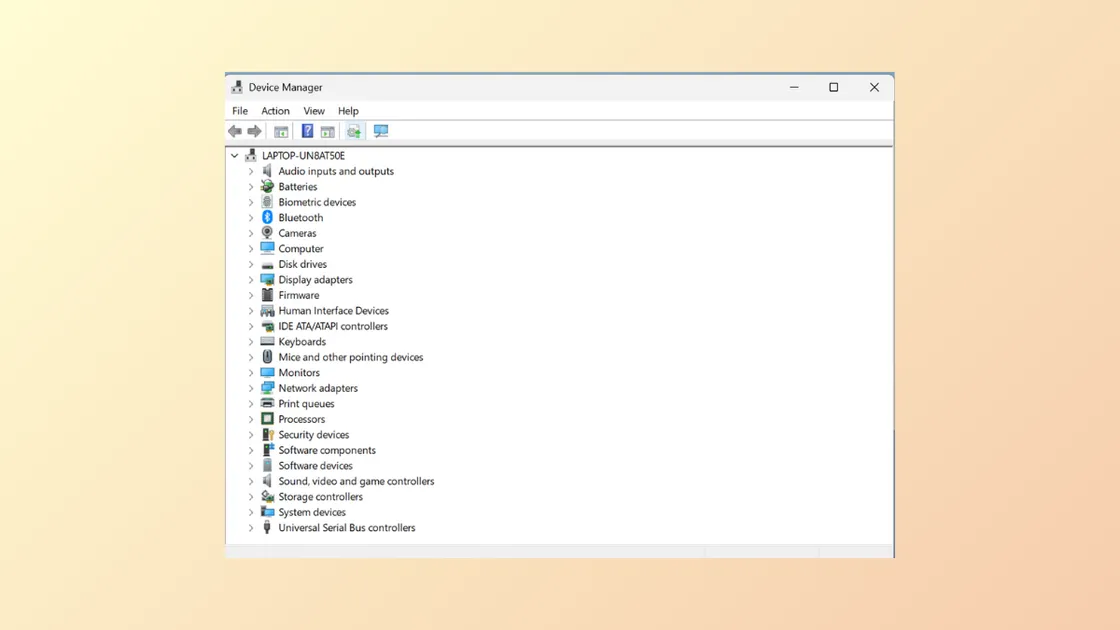Open Help using the question mark toolbar icon
This screenshot has height=630, width=1120.
[307, 131]
